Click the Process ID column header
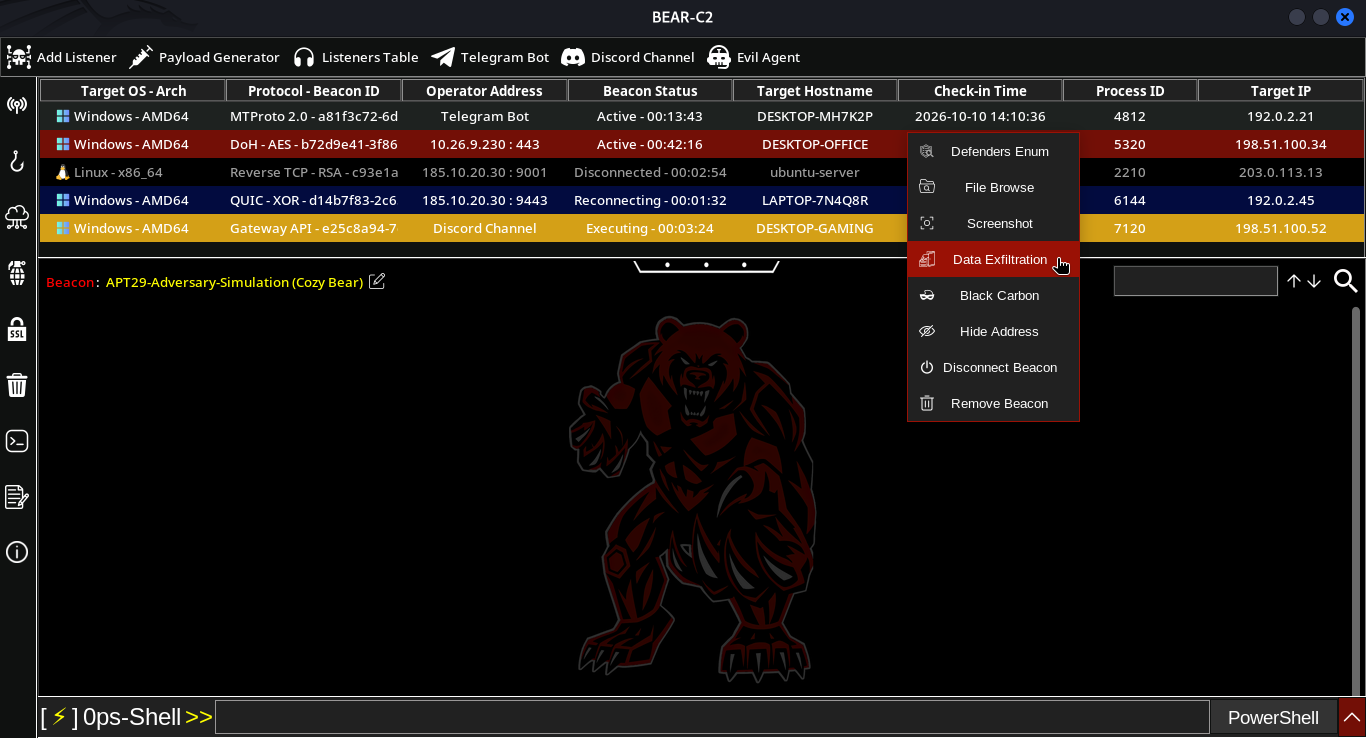 click(1130, 91)
